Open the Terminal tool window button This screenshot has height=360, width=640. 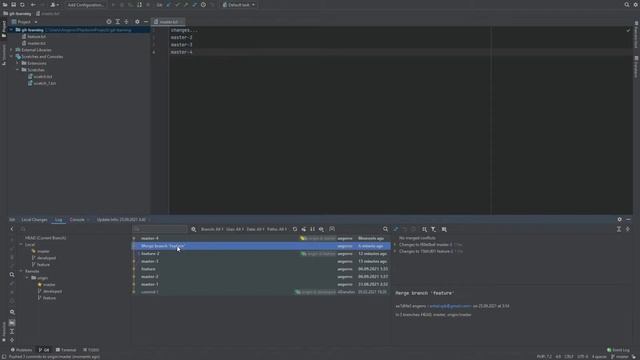point(66,350)
